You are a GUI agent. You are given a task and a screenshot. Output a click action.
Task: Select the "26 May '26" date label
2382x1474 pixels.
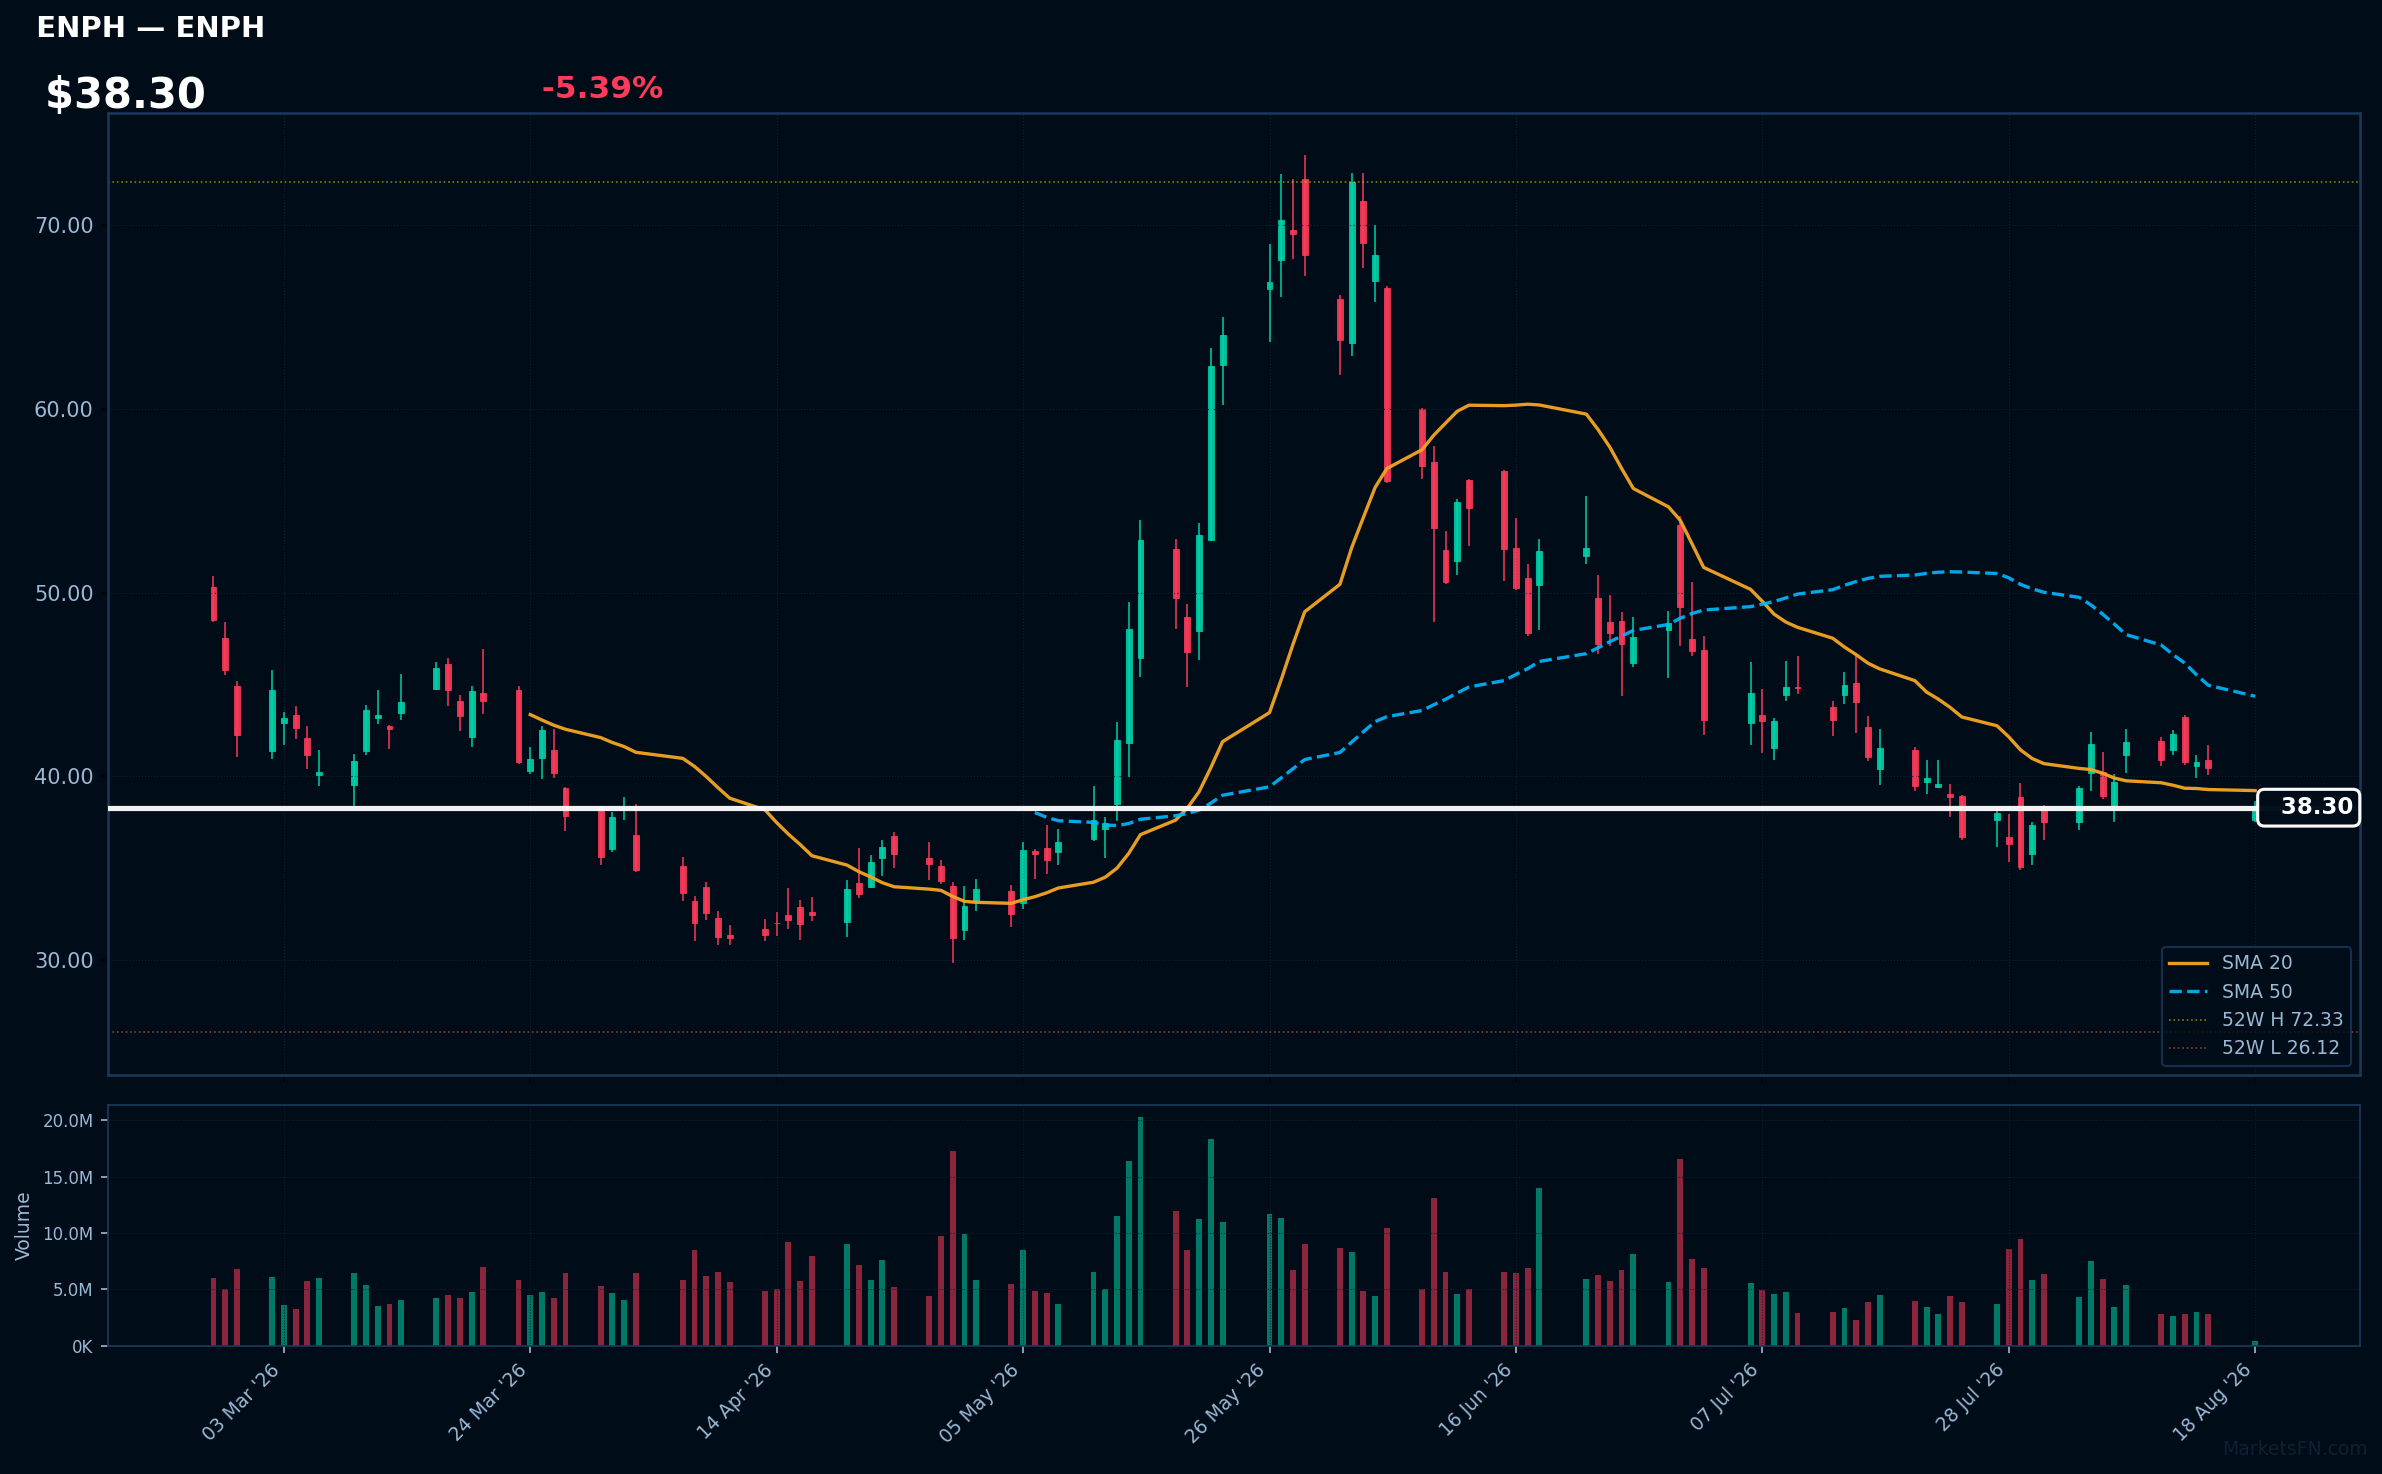pyautogui.click(x=1225, y=1402)
